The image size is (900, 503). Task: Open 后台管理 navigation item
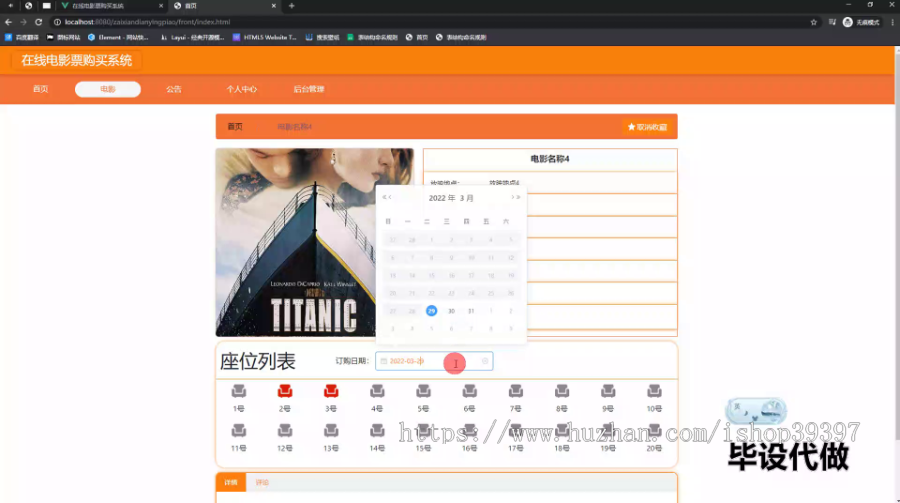(x=309, y=89)
